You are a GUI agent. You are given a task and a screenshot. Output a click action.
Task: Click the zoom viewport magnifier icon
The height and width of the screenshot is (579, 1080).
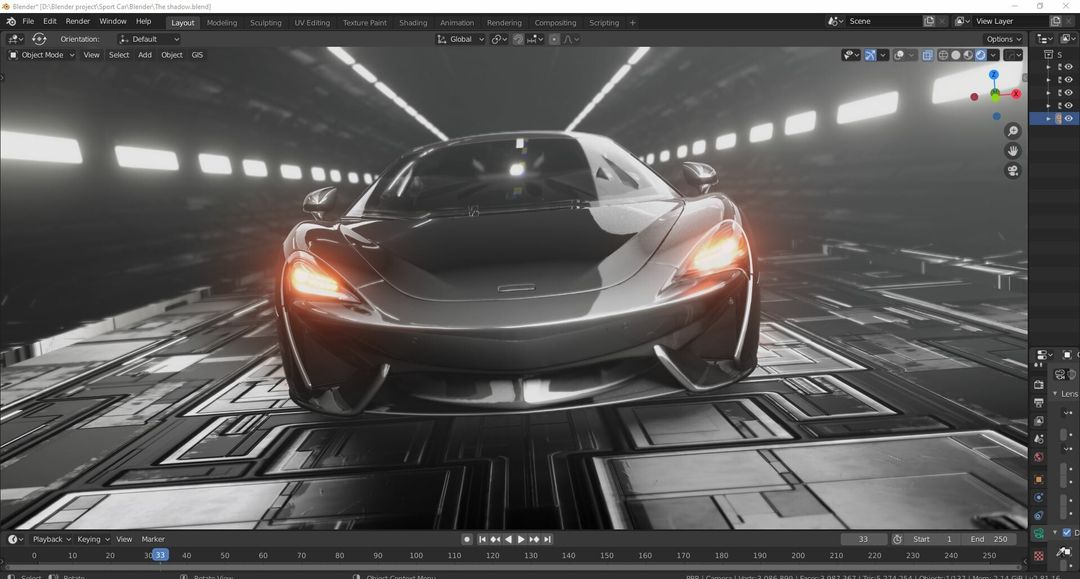point(1012,131)
